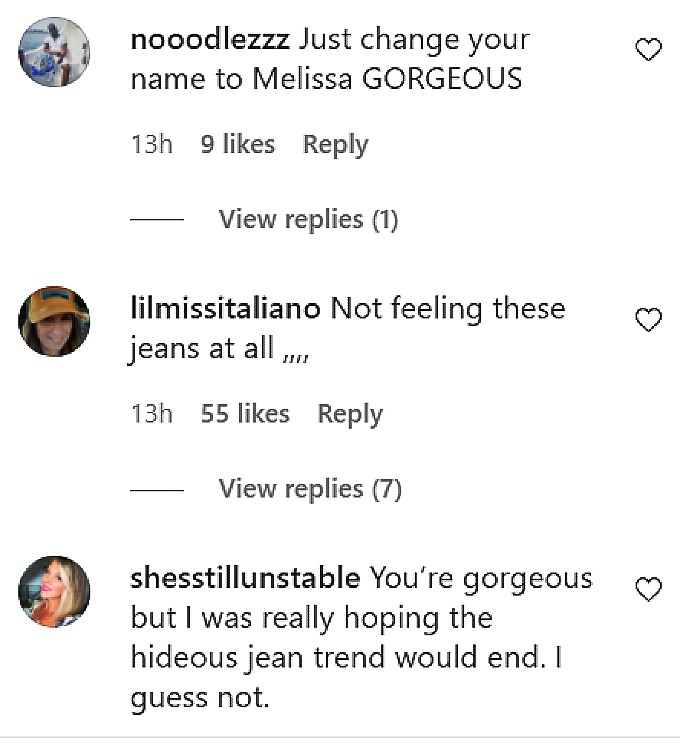Click 13h timestamp on nooodlezzz comment
Screen dimensions: 680x744
151,145
